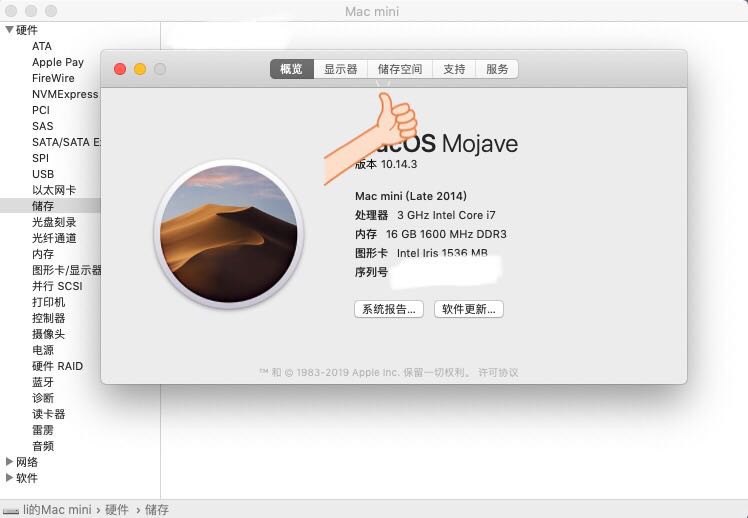Open the 显示器 tab

click(341, 69)
